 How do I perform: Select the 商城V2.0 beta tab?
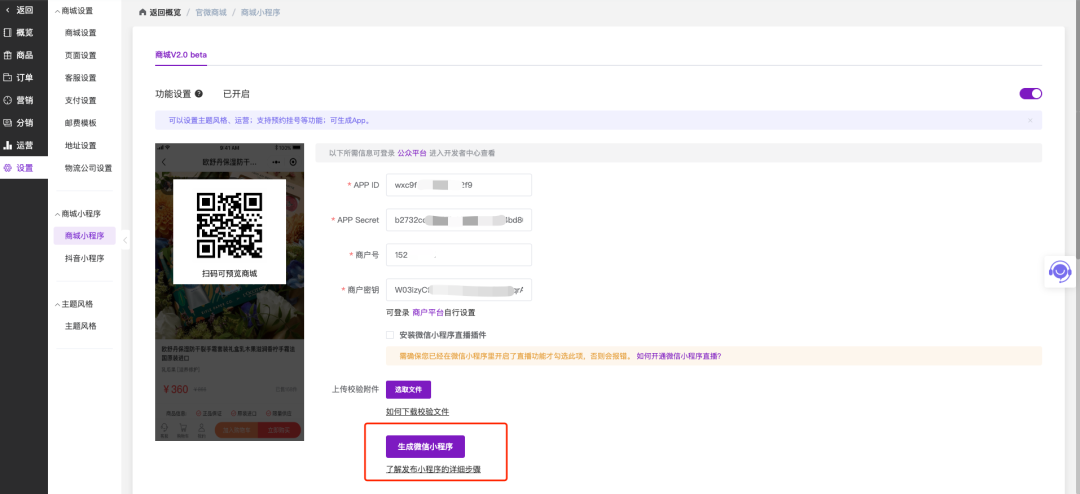point(180,54)
